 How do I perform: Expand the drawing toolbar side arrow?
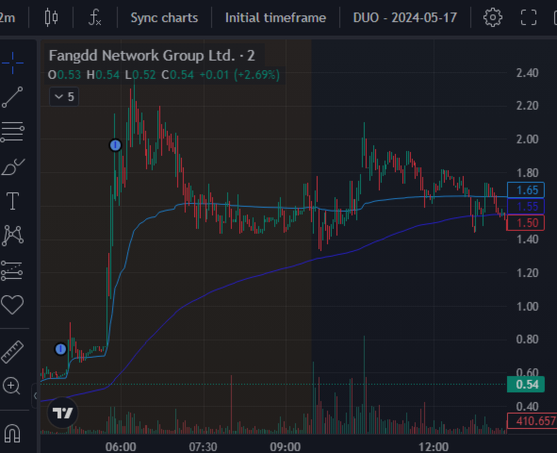[x=35, y=395]
